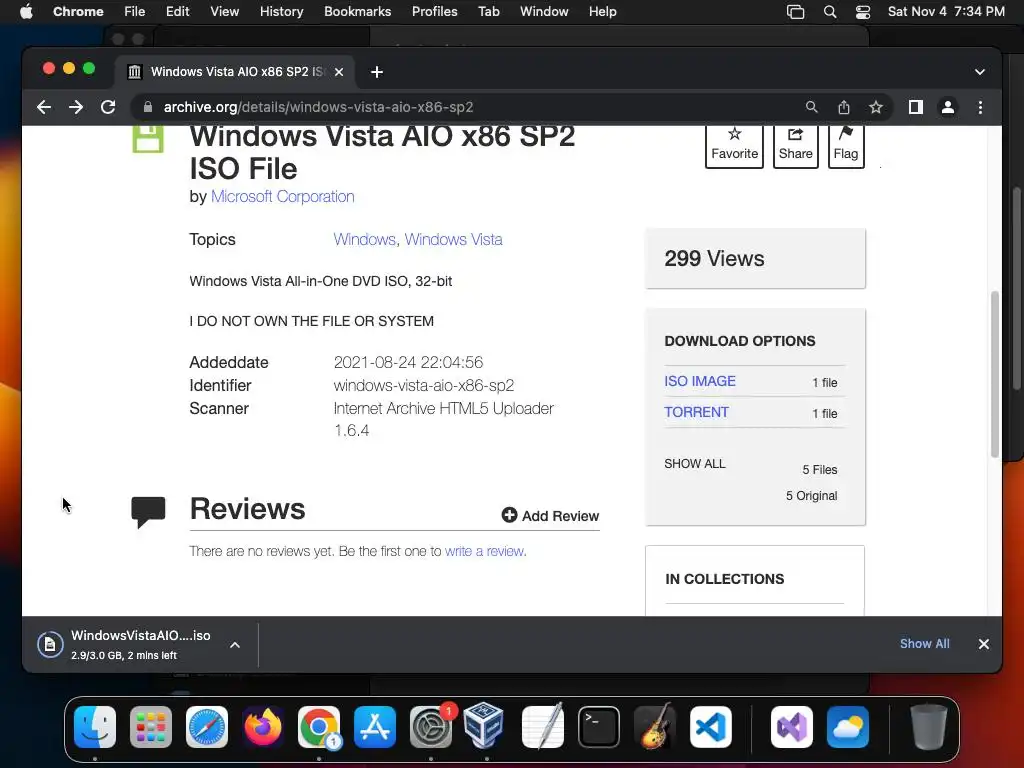Open a new tab

[377, 72]
